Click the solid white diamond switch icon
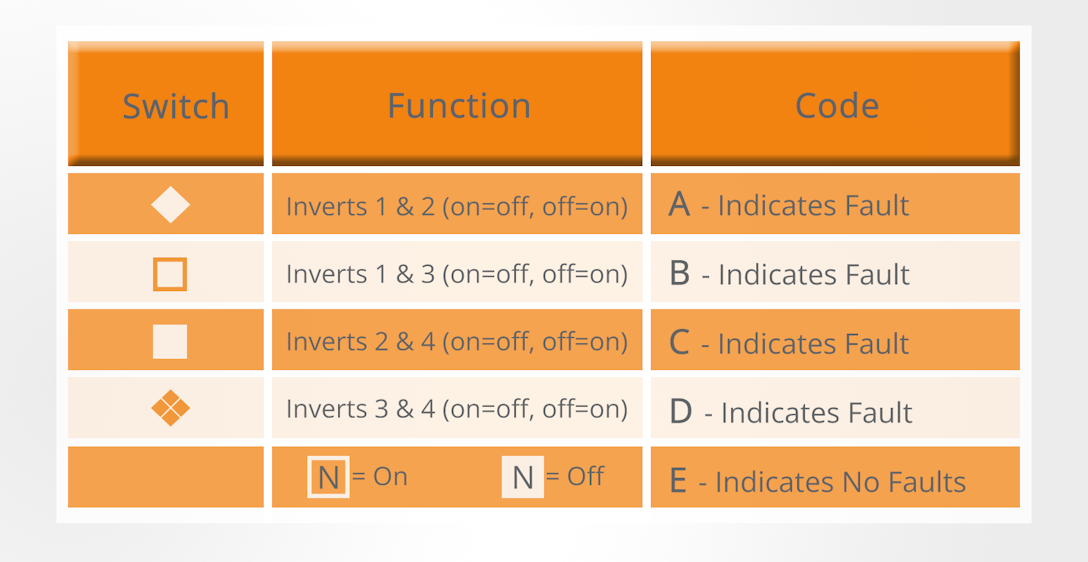 point(170,205)
